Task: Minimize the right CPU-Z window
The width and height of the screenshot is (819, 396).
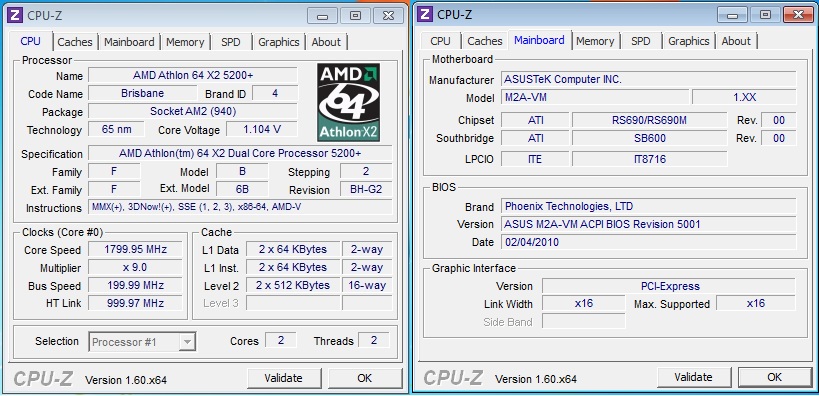Action: pyautogui.click(x=732, y=15)
